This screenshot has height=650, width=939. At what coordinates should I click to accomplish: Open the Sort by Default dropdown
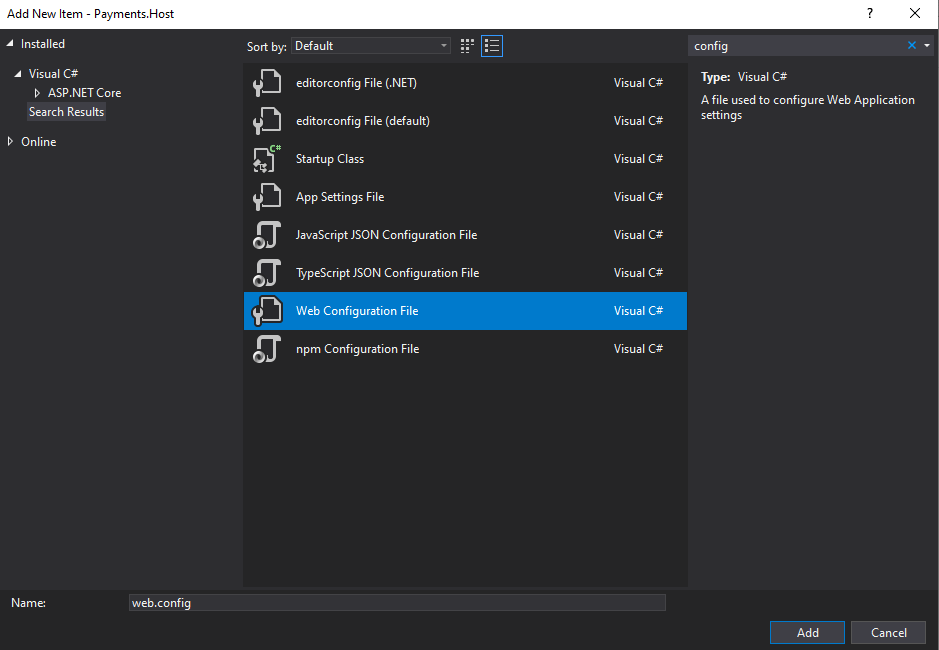371,46
